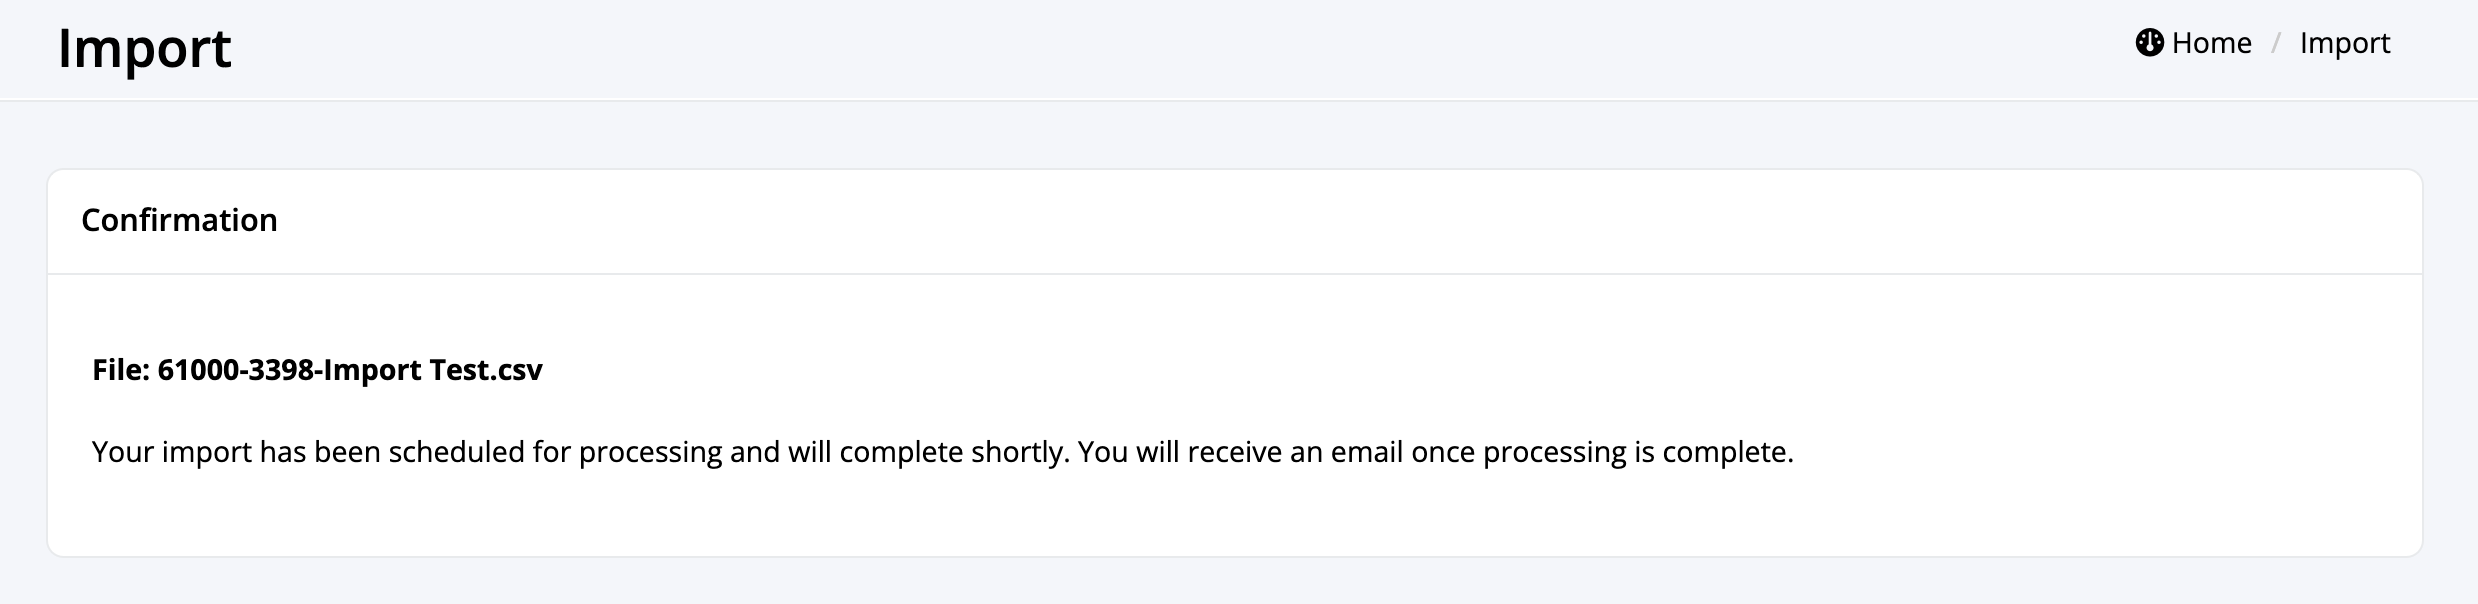Click the dashboard gauge icon beside Home
The height and width of the screenshot is (604, 2478).
point(2149,43)
